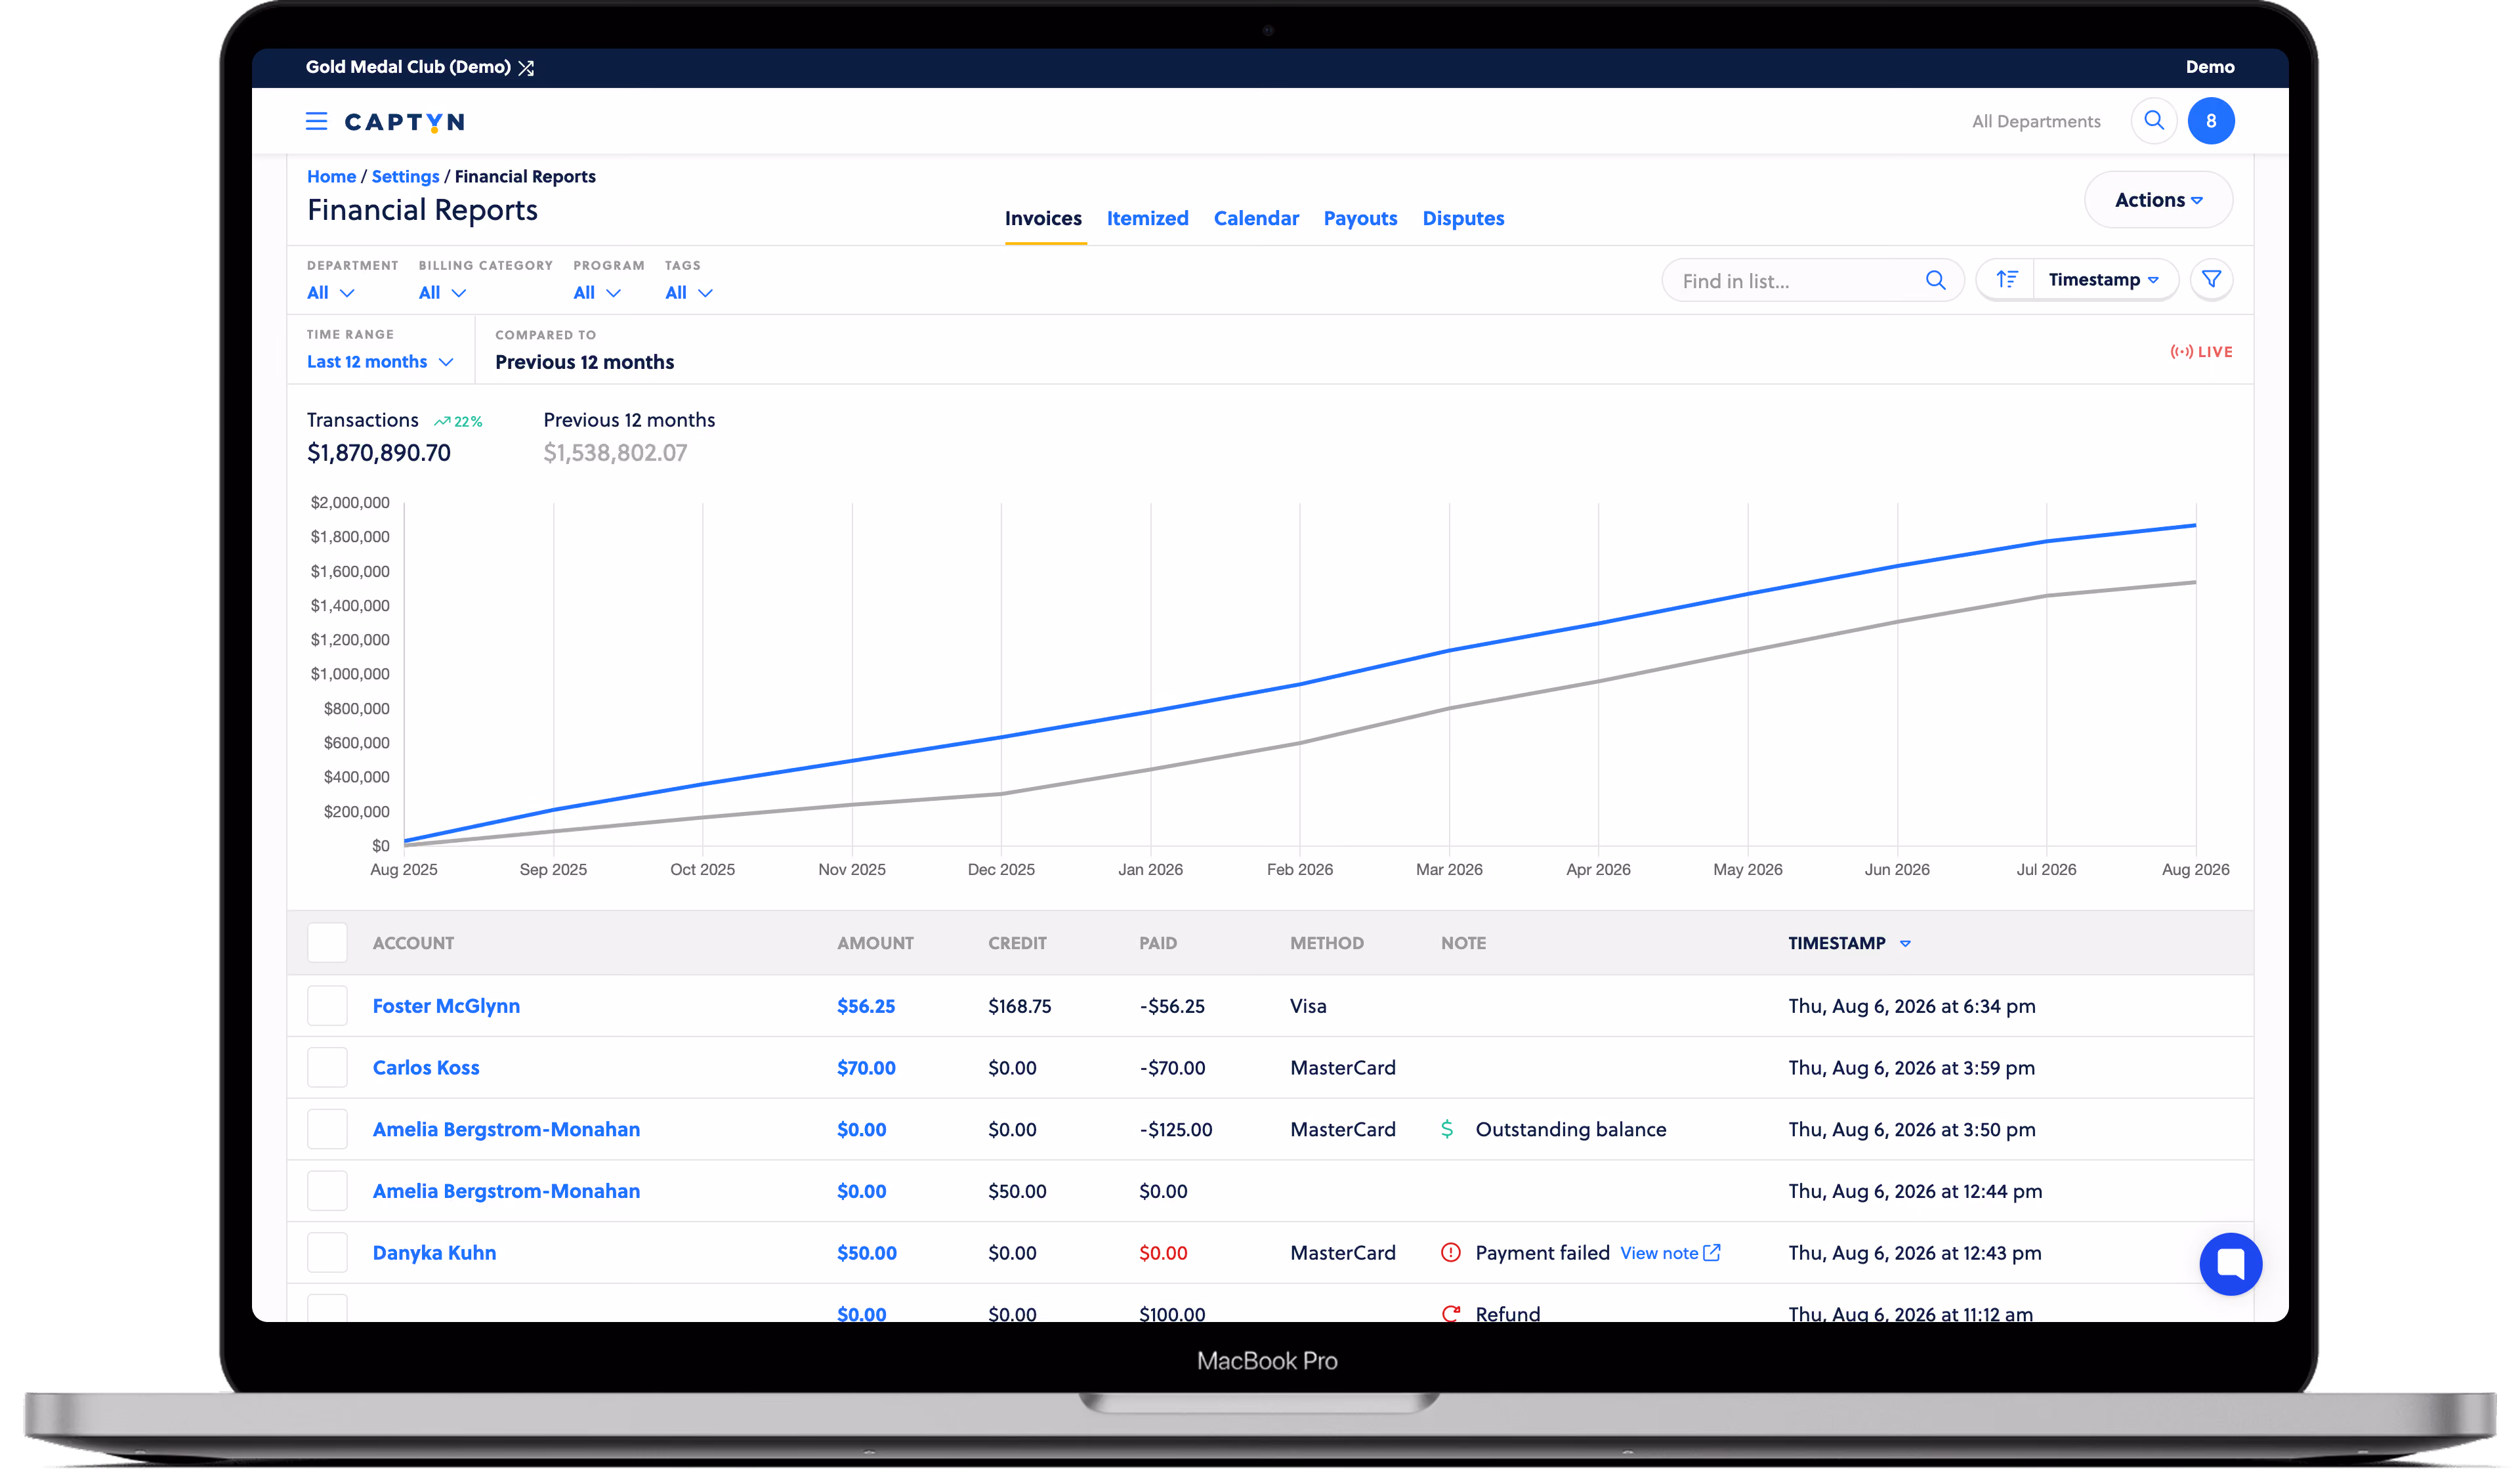Open Carlos Koss account
This screenshot has width=2520, height=1473.
[426, 1068]
